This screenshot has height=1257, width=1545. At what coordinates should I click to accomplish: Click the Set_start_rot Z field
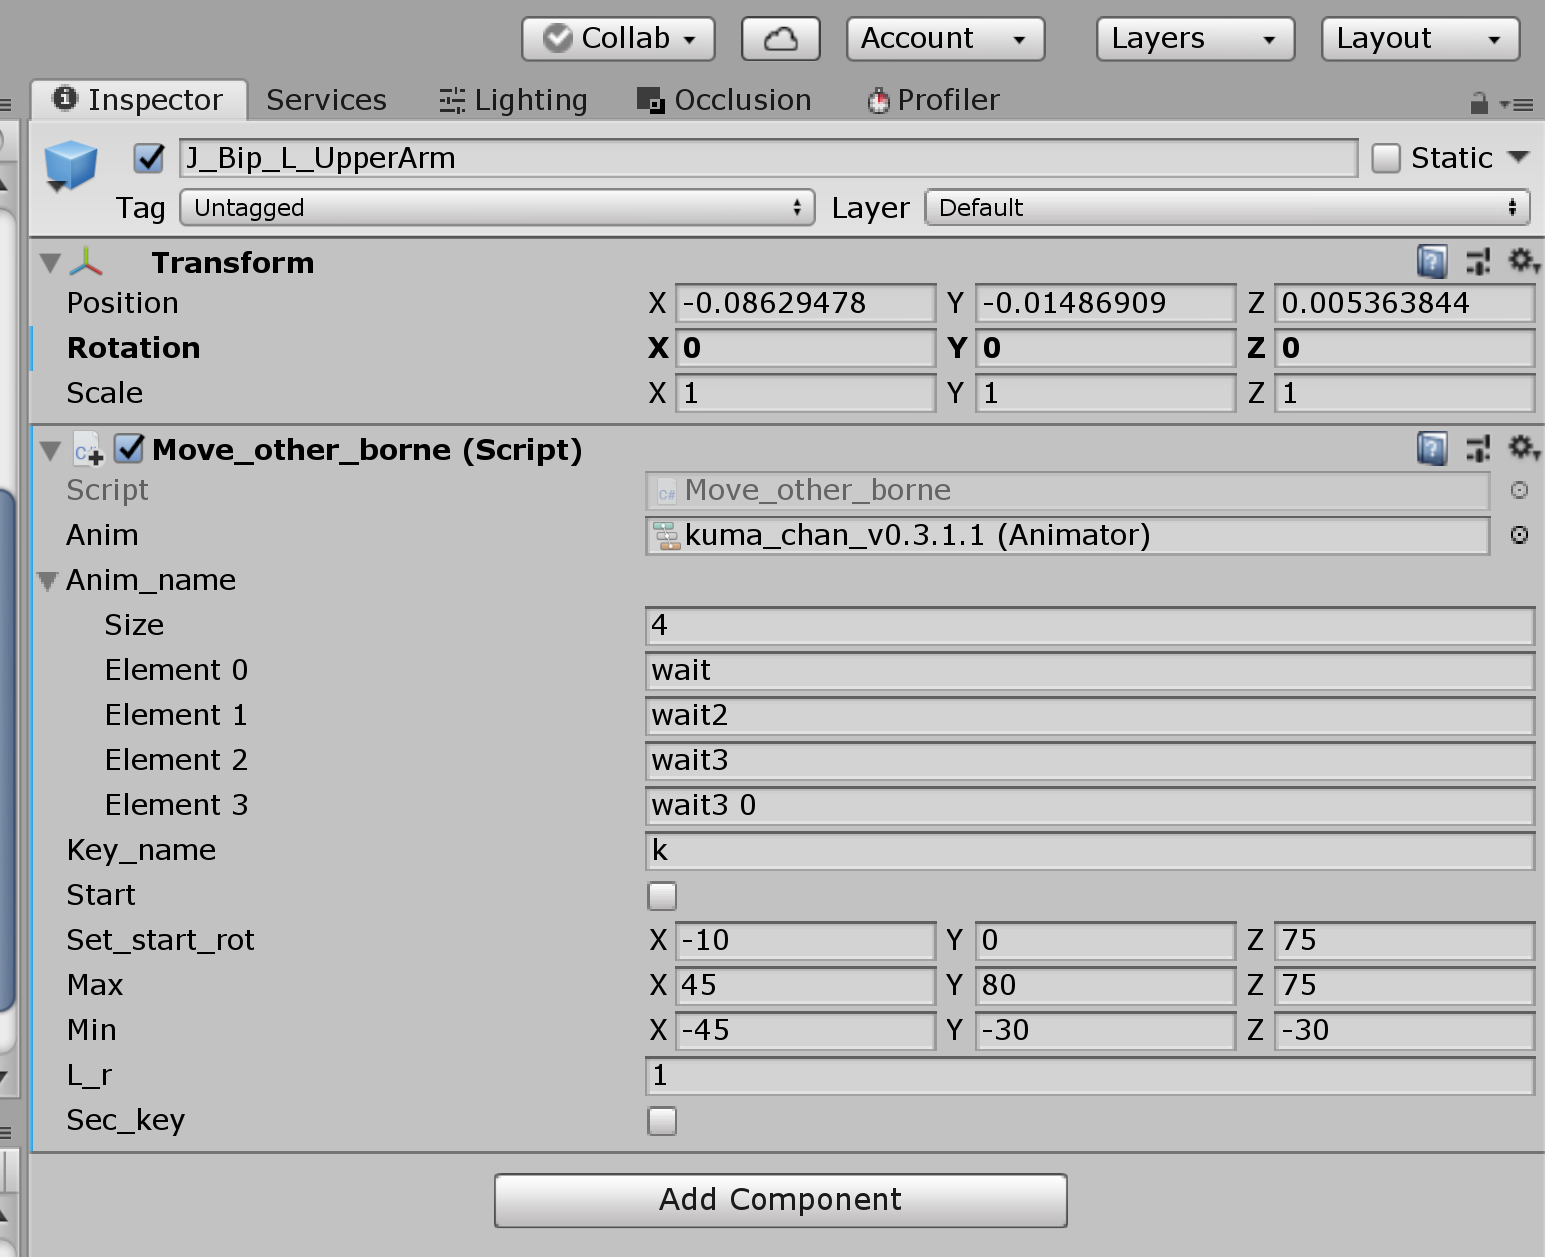point(1405,940)
